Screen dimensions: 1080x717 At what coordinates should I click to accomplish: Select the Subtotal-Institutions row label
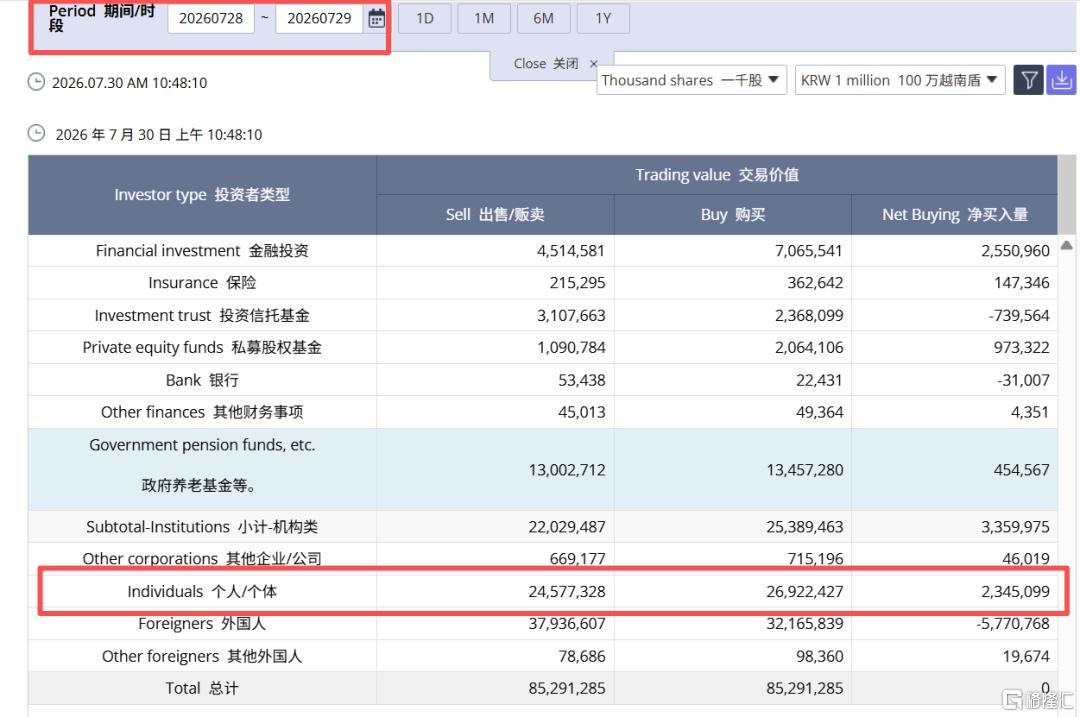tap(202, 527)
